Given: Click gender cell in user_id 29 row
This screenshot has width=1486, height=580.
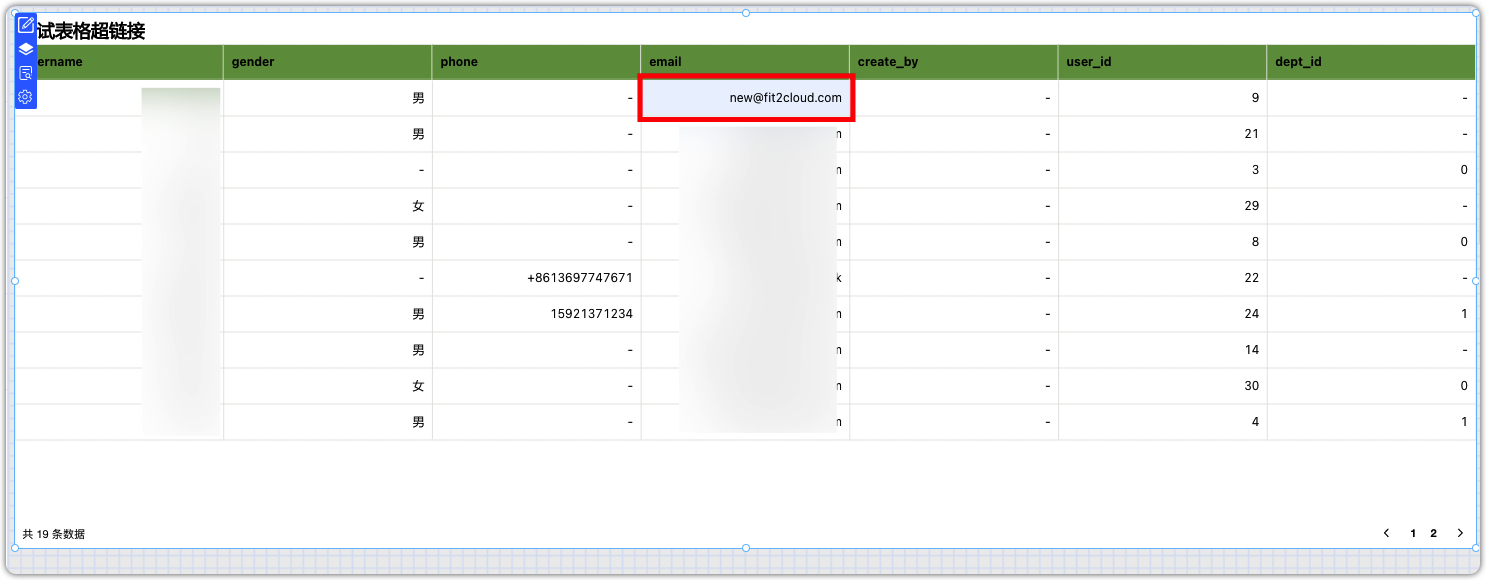Looking at the screenshot, I should tap(328, 206).
